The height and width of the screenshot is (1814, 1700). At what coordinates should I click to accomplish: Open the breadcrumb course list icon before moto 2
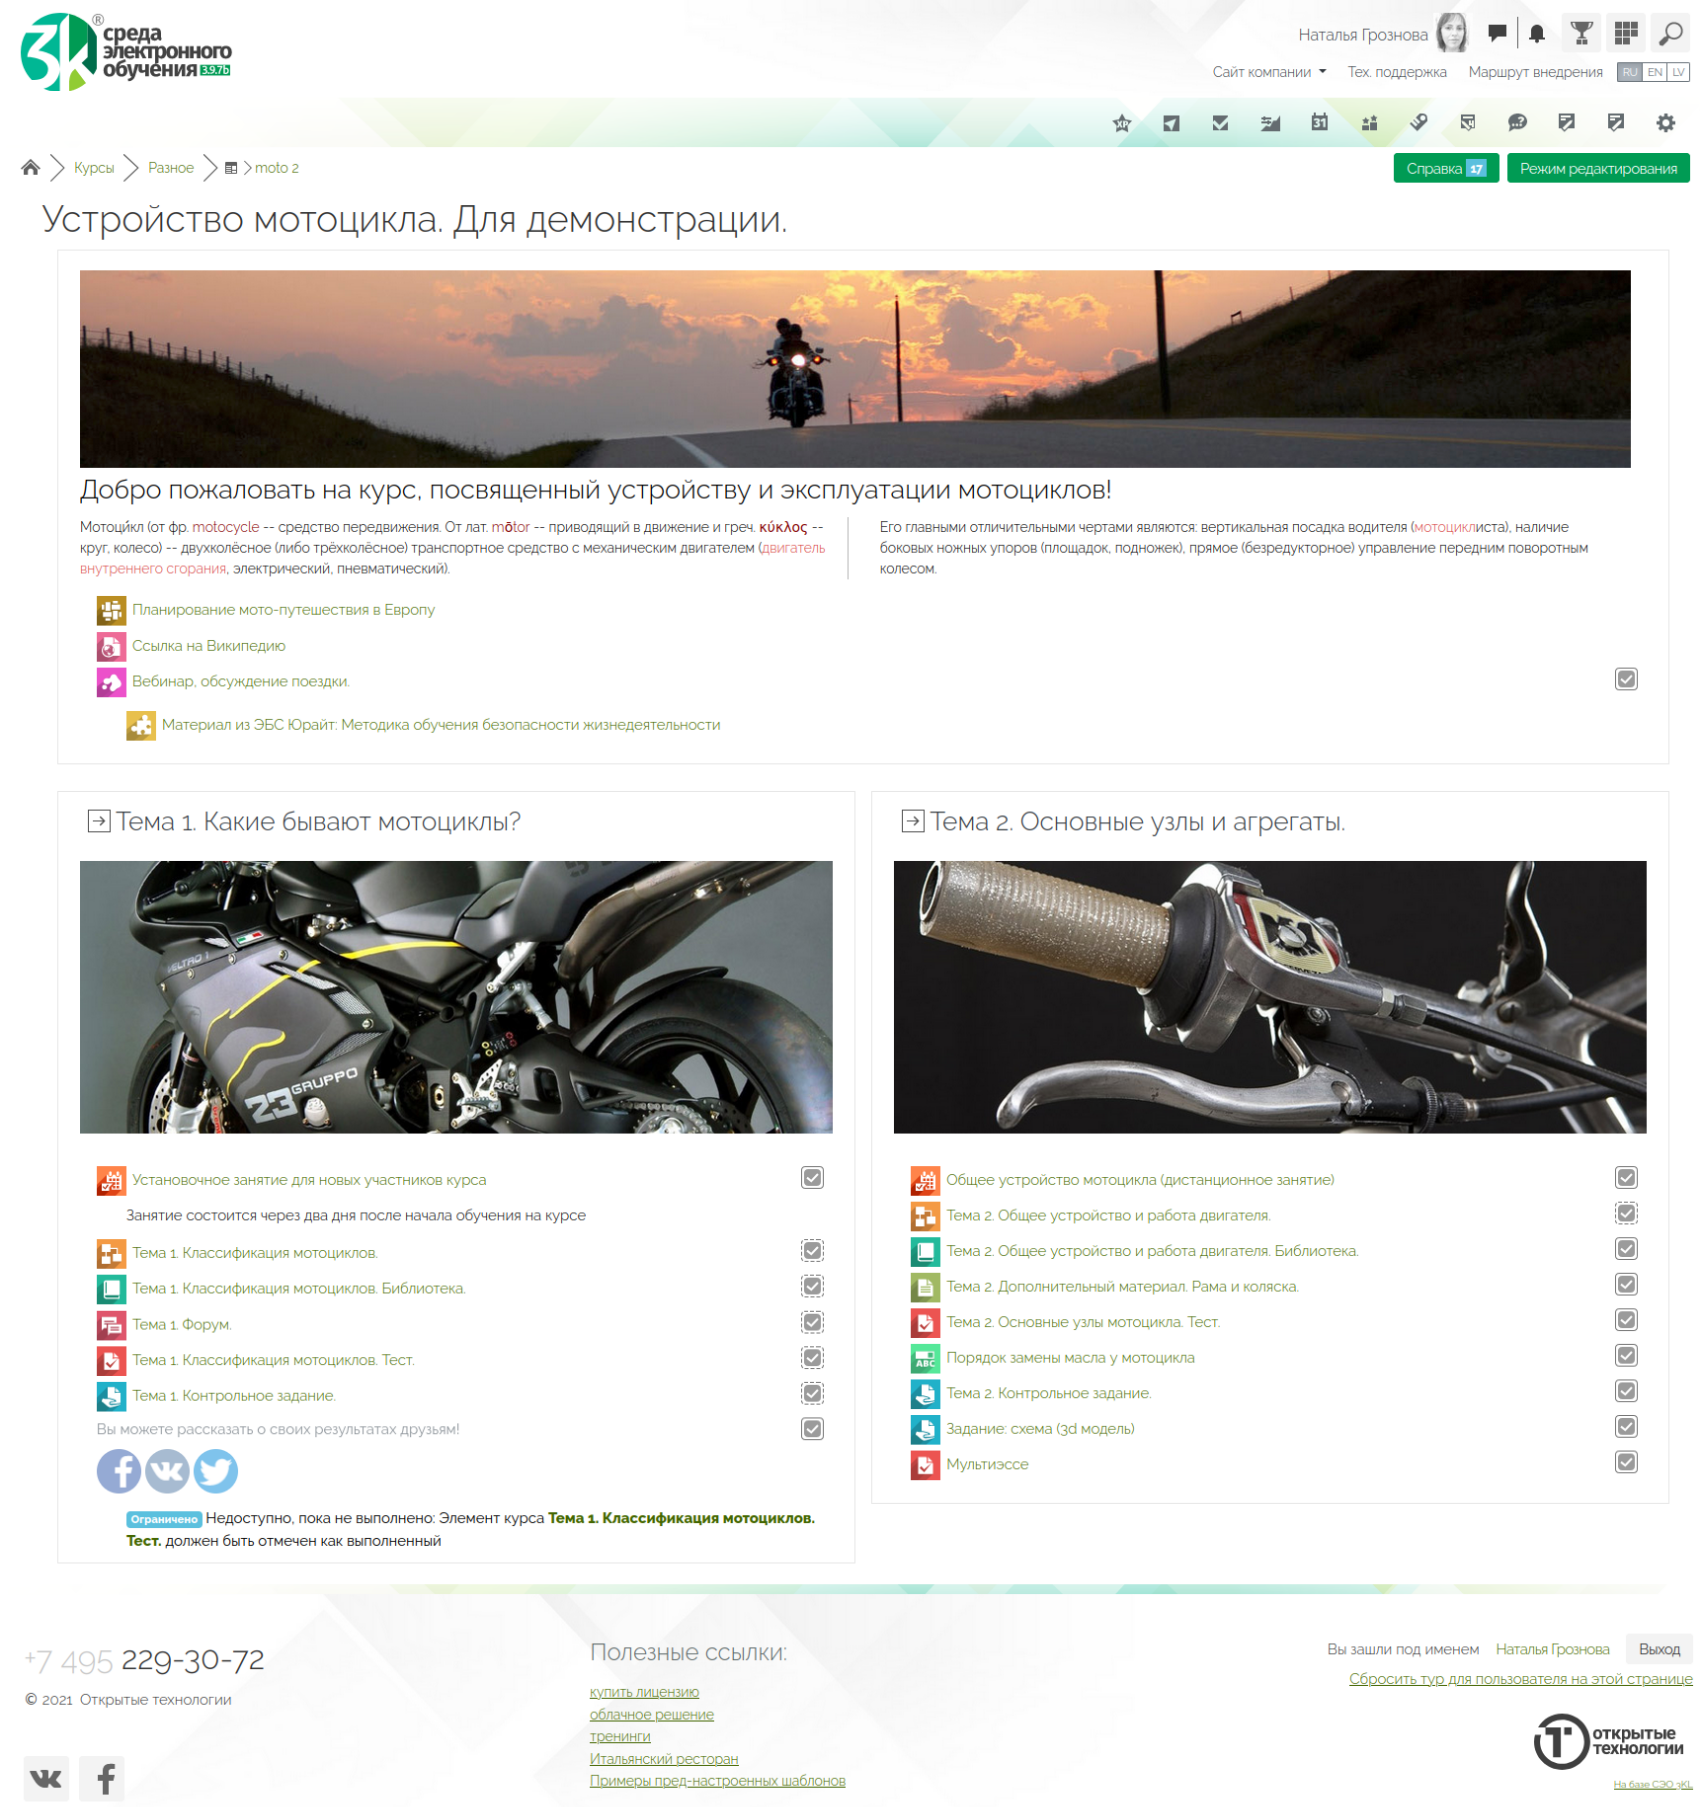(x=230, y=168)
